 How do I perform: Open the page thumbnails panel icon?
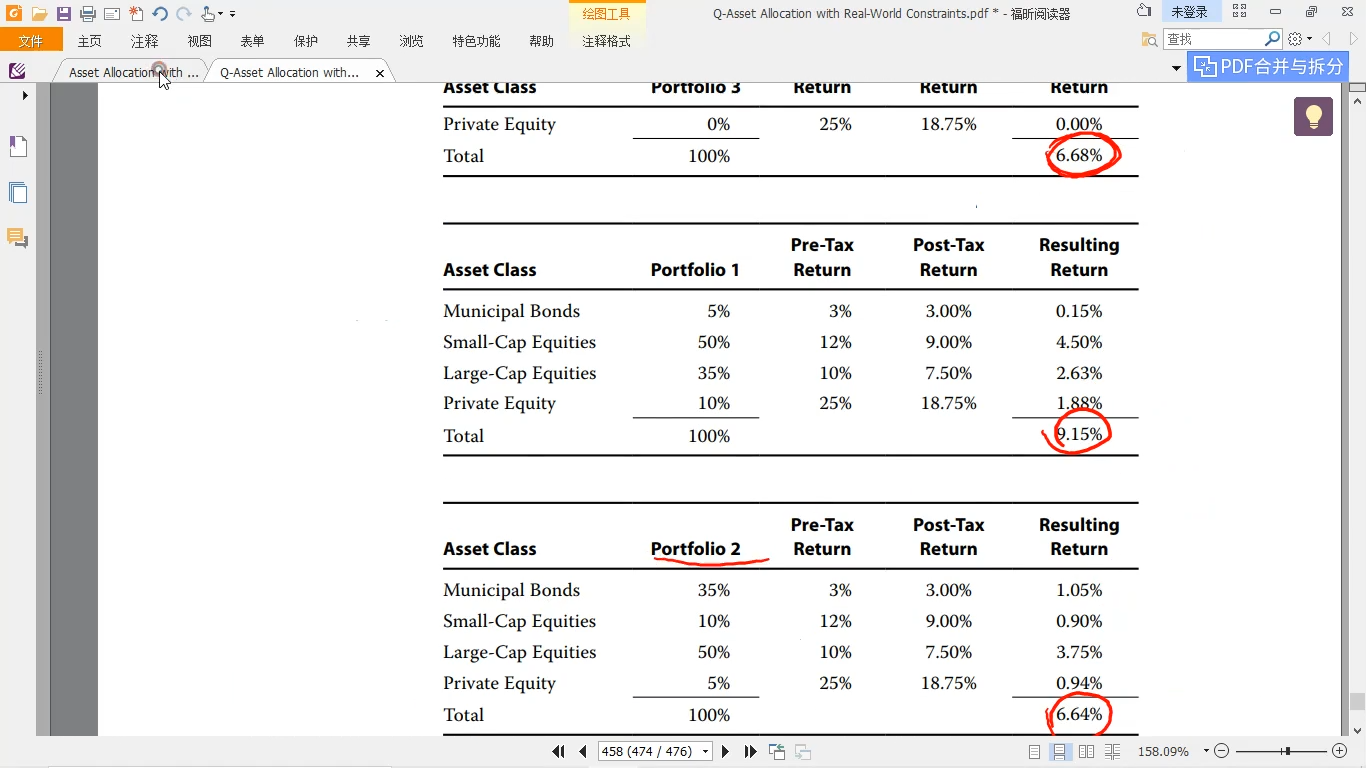pos(18,193)
